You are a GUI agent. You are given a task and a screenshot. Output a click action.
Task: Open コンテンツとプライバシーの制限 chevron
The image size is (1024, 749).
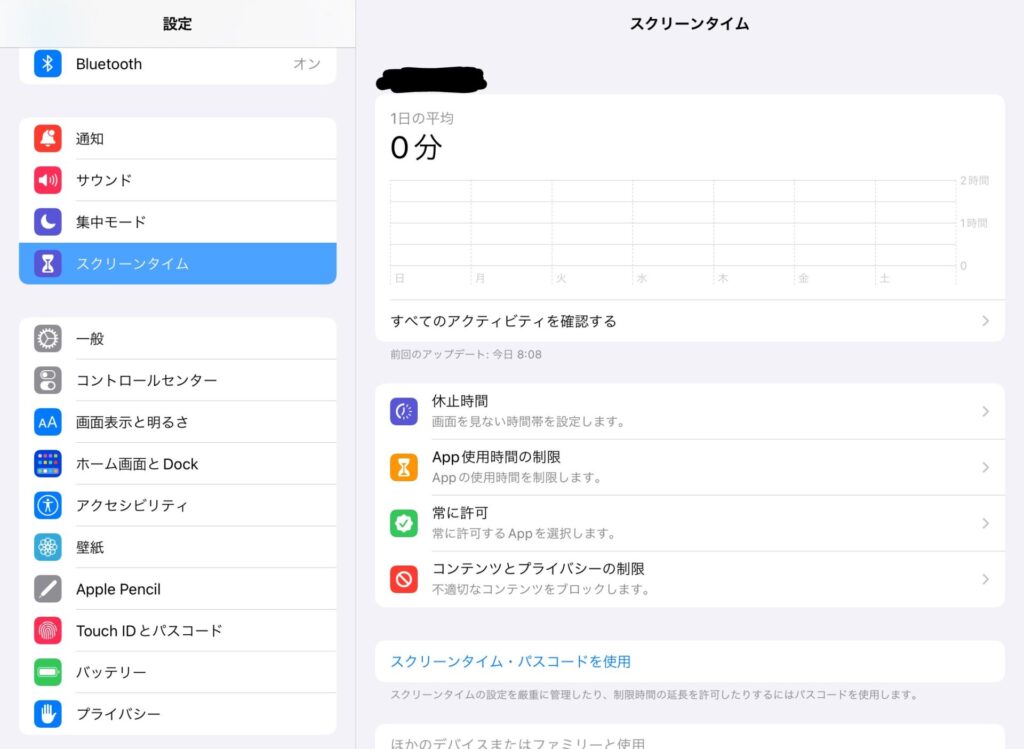pos(985,580)
